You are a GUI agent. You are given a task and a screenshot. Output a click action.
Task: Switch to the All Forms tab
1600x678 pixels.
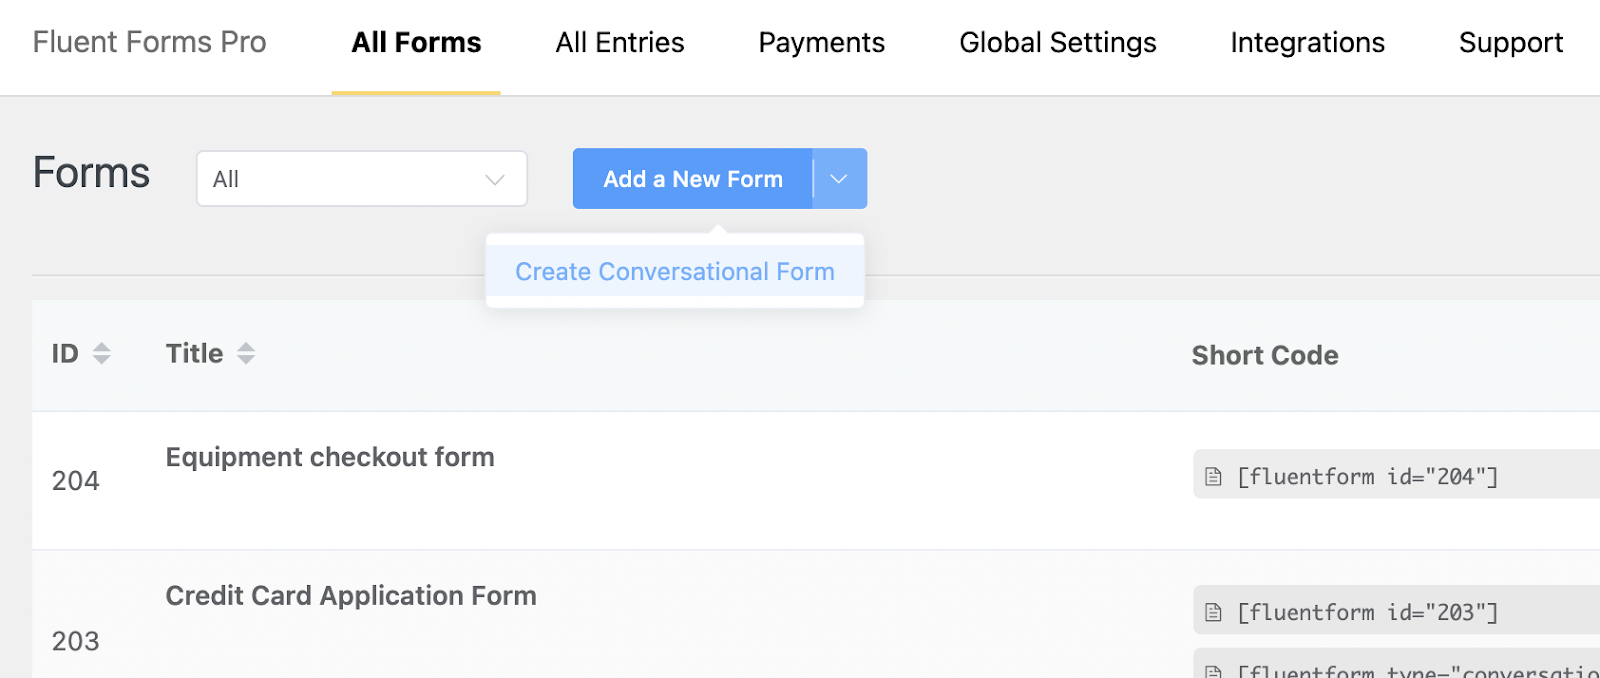pyautogui.click(x=416, y=43)
